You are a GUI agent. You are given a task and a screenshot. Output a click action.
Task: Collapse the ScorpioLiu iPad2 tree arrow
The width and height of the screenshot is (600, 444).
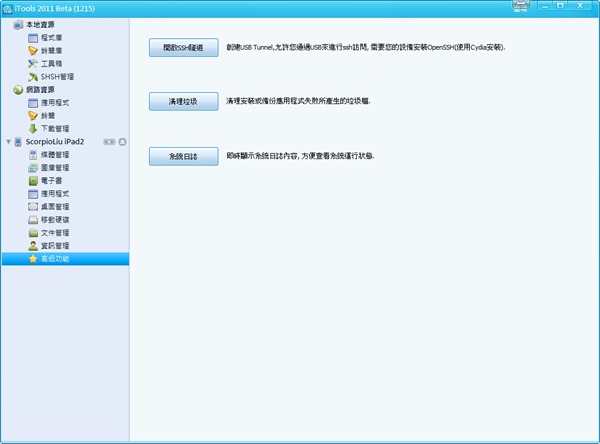pos(8,142)
